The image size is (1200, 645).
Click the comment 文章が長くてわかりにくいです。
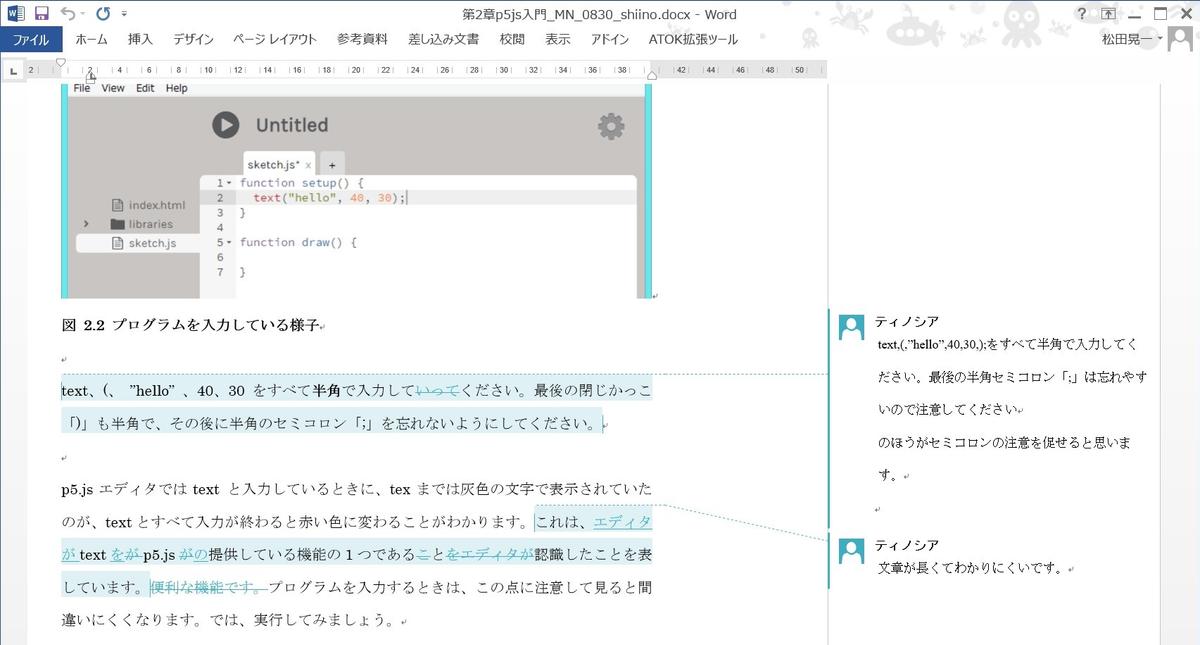[x=973, y=569]
